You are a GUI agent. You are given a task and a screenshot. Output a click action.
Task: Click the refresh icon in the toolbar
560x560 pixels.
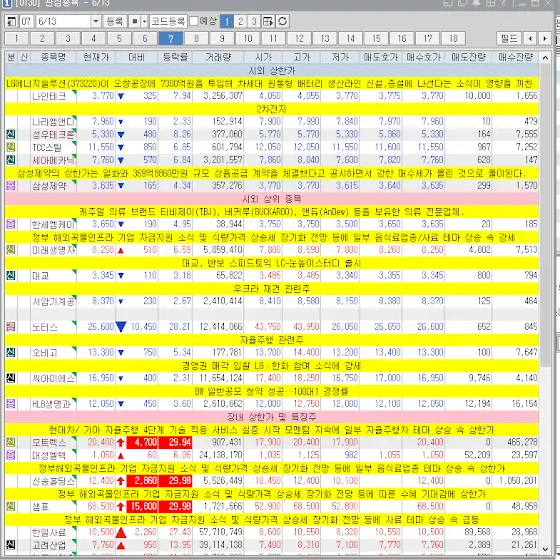[x=282, y=21]
